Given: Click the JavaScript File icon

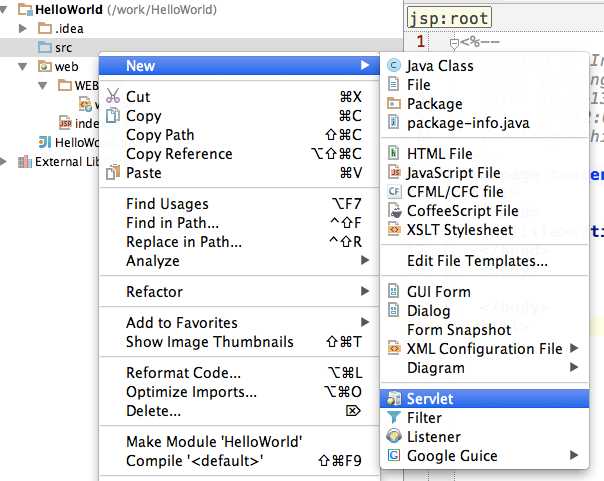Looking at the screenshot, I should click(x=394, y=172).
